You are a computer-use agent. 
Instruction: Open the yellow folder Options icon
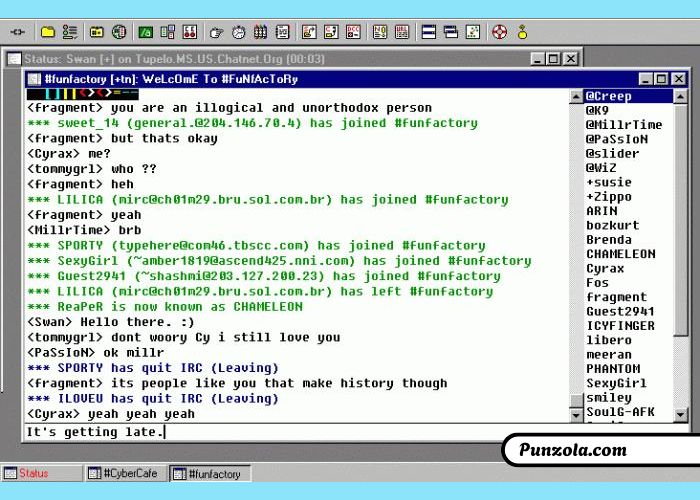click(x=48, y=32)
